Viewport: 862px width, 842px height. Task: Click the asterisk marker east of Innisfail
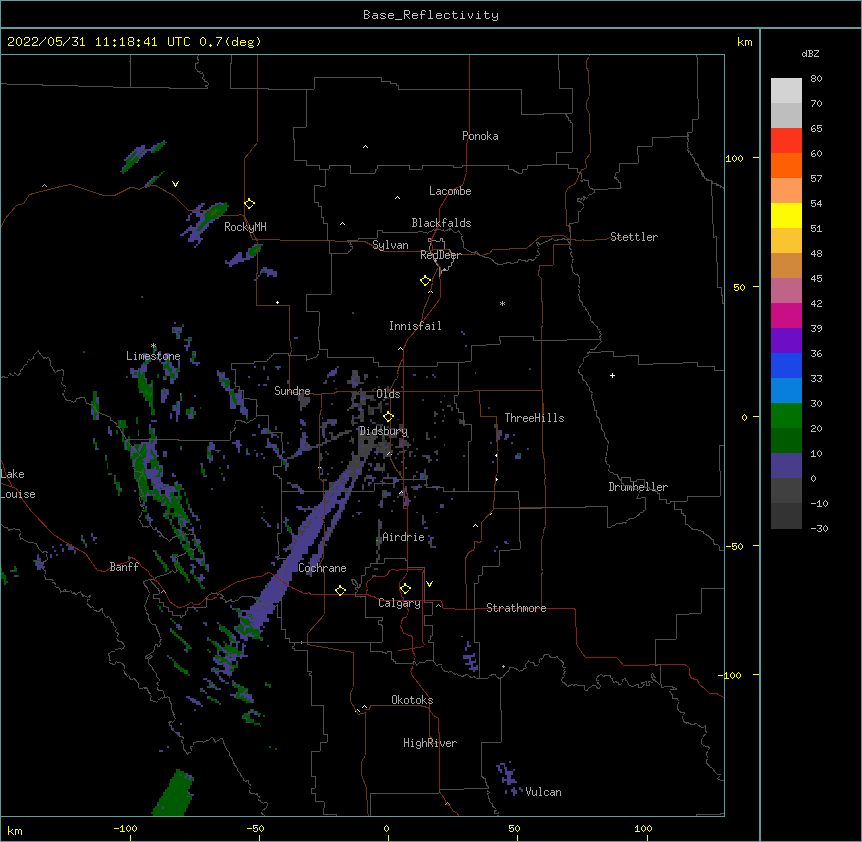(x=502, y=304)
